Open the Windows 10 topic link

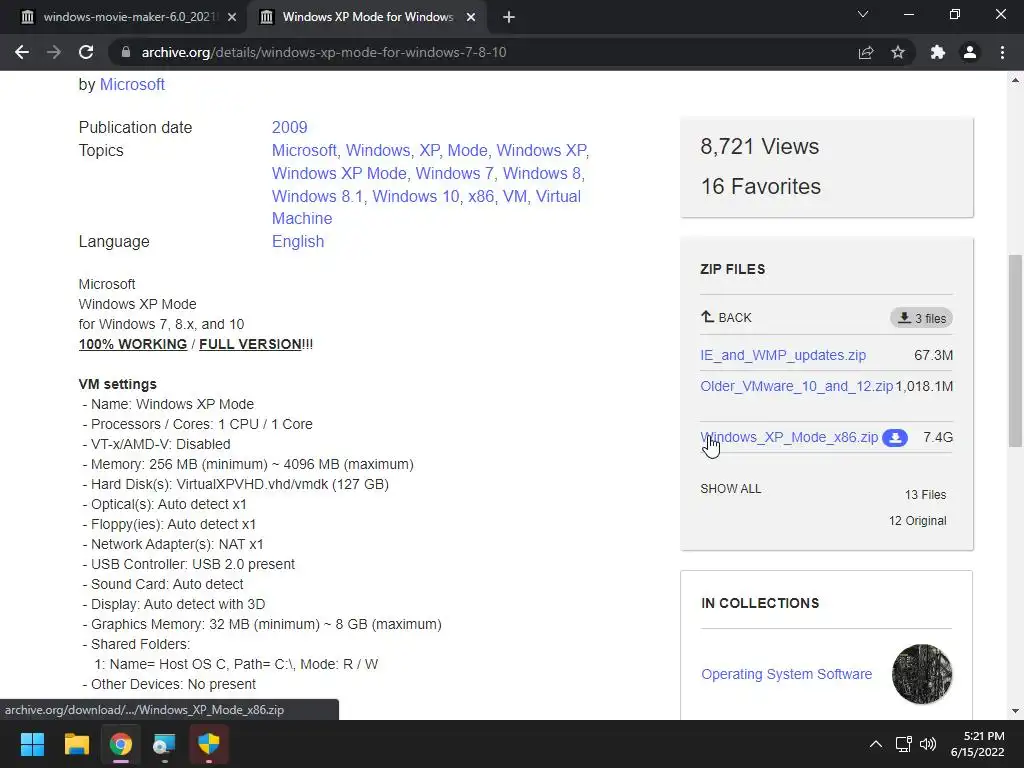[415, 196]
